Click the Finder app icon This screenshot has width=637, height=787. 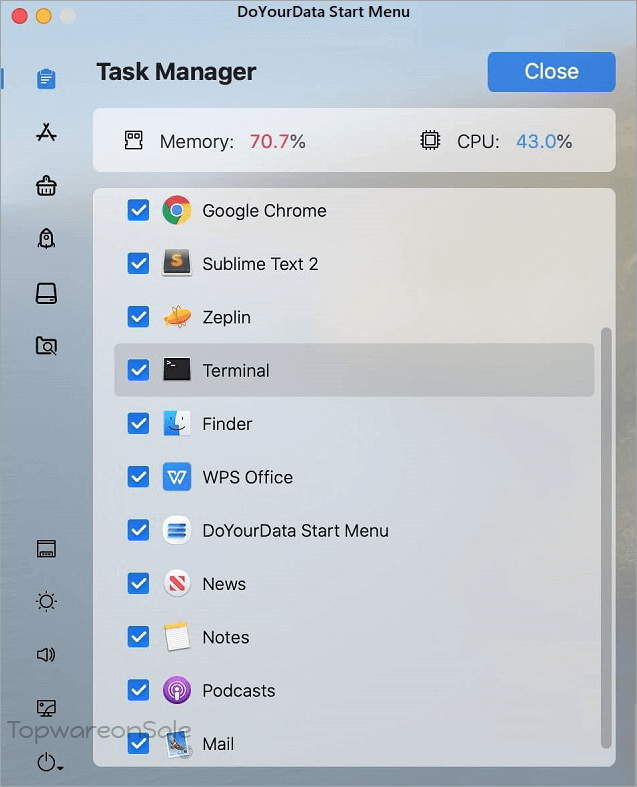tap(177, 423)
